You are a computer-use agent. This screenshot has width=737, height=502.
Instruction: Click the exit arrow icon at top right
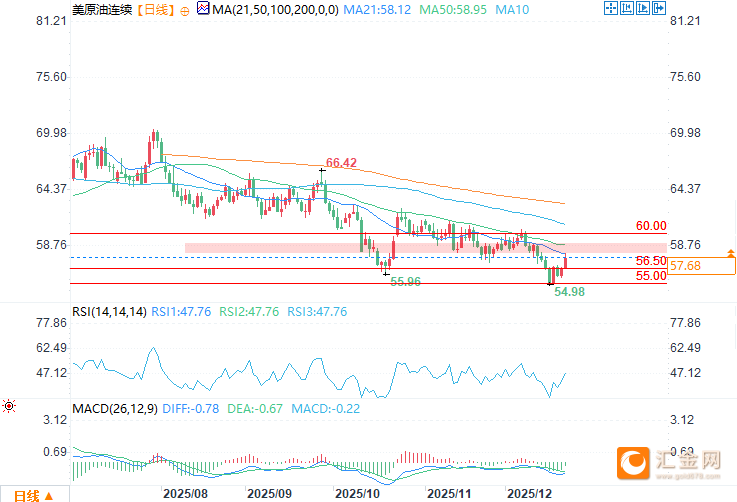tap(659, 8)
